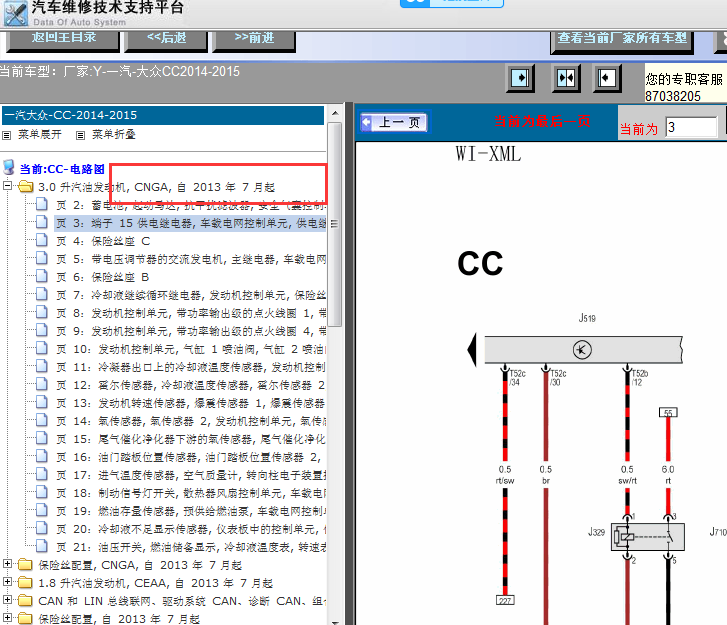
Task: Click the CC-电路图 computer icon
Action: (x=8, y=167)
